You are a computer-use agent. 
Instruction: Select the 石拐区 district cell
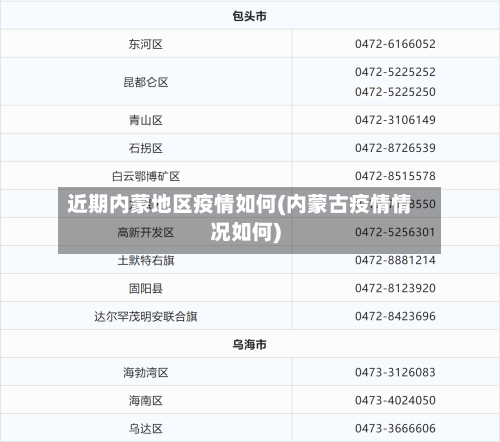[x=146, y=148]
